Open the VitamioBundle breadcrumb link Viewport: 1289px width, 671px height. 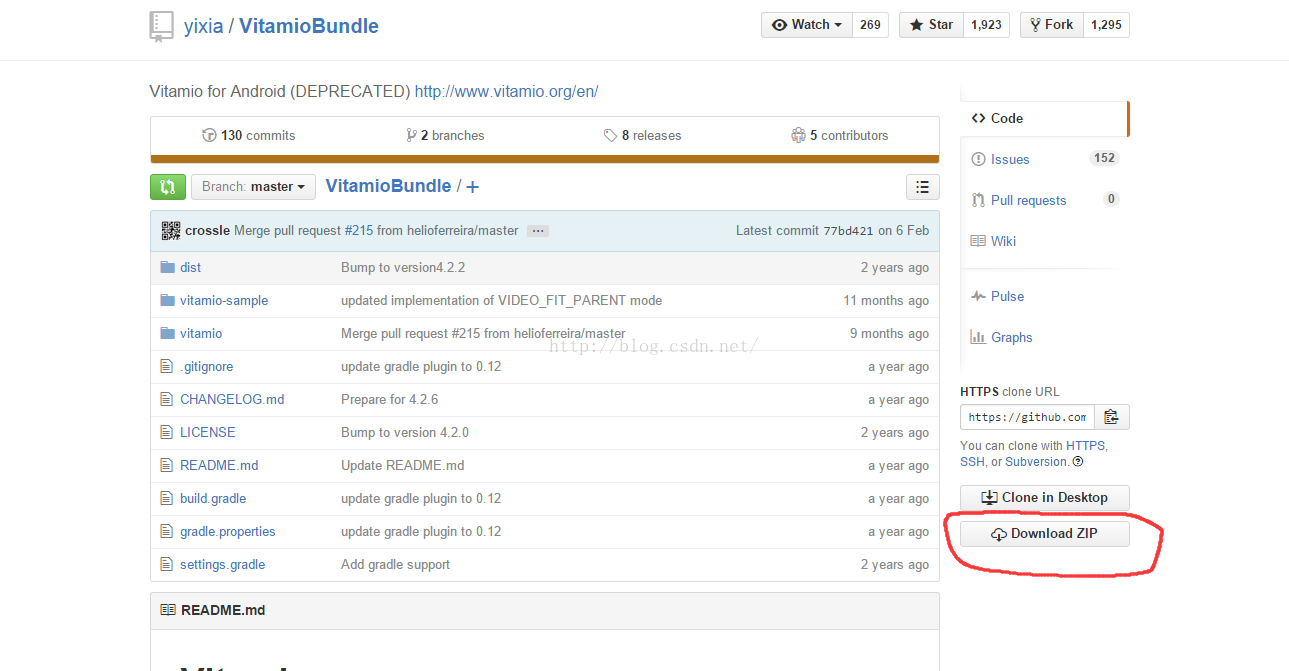click(388, 186)
